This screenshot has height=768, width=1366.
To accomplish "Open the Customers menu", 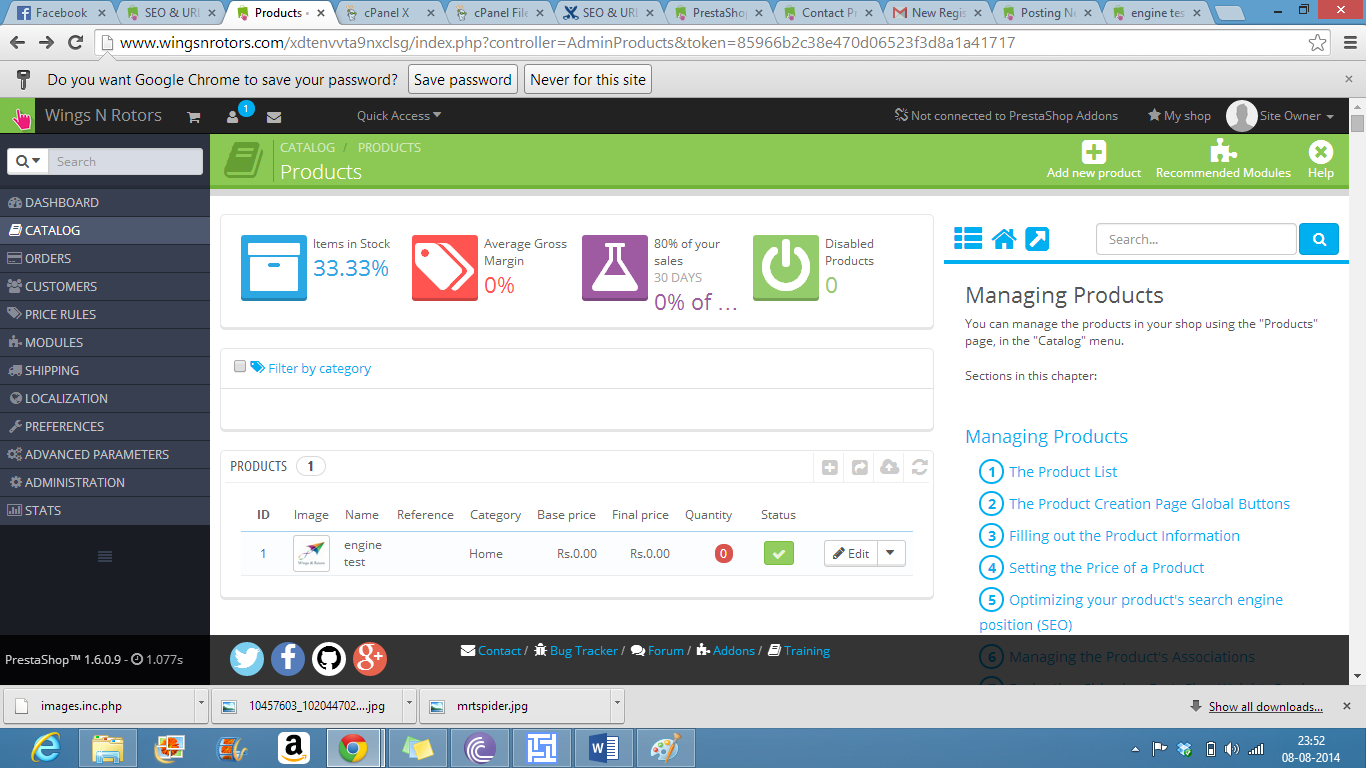I will (105, 286).
